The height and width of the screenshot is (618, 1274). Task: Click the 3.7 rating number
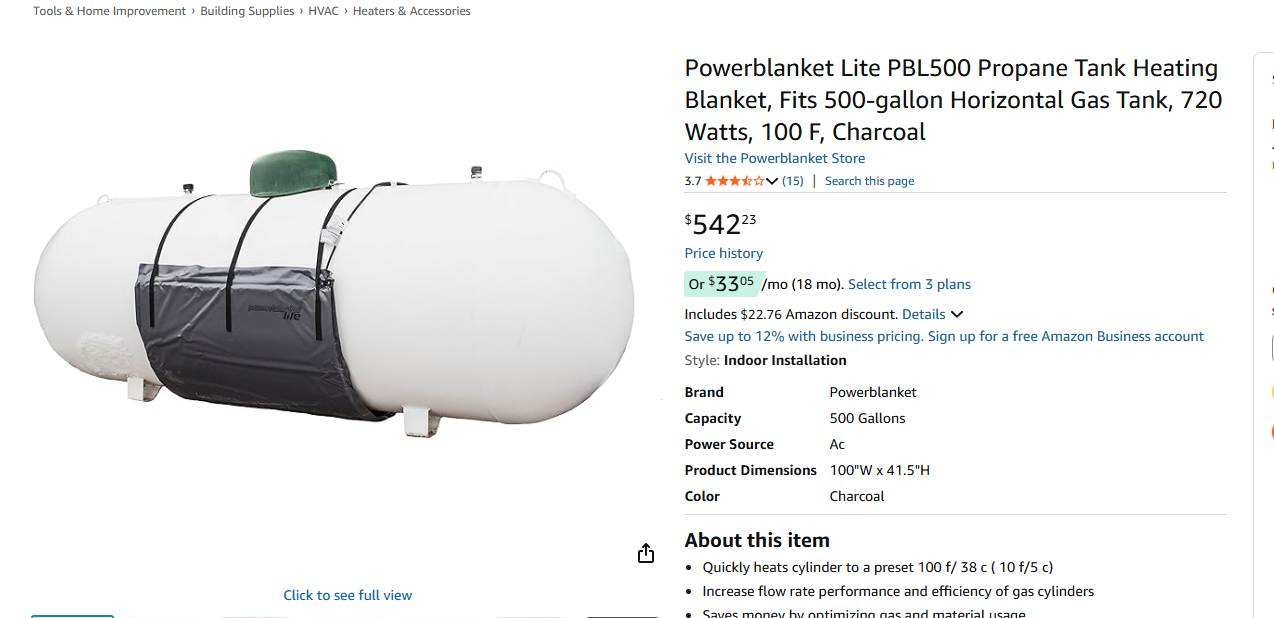(x=693, y=181)
